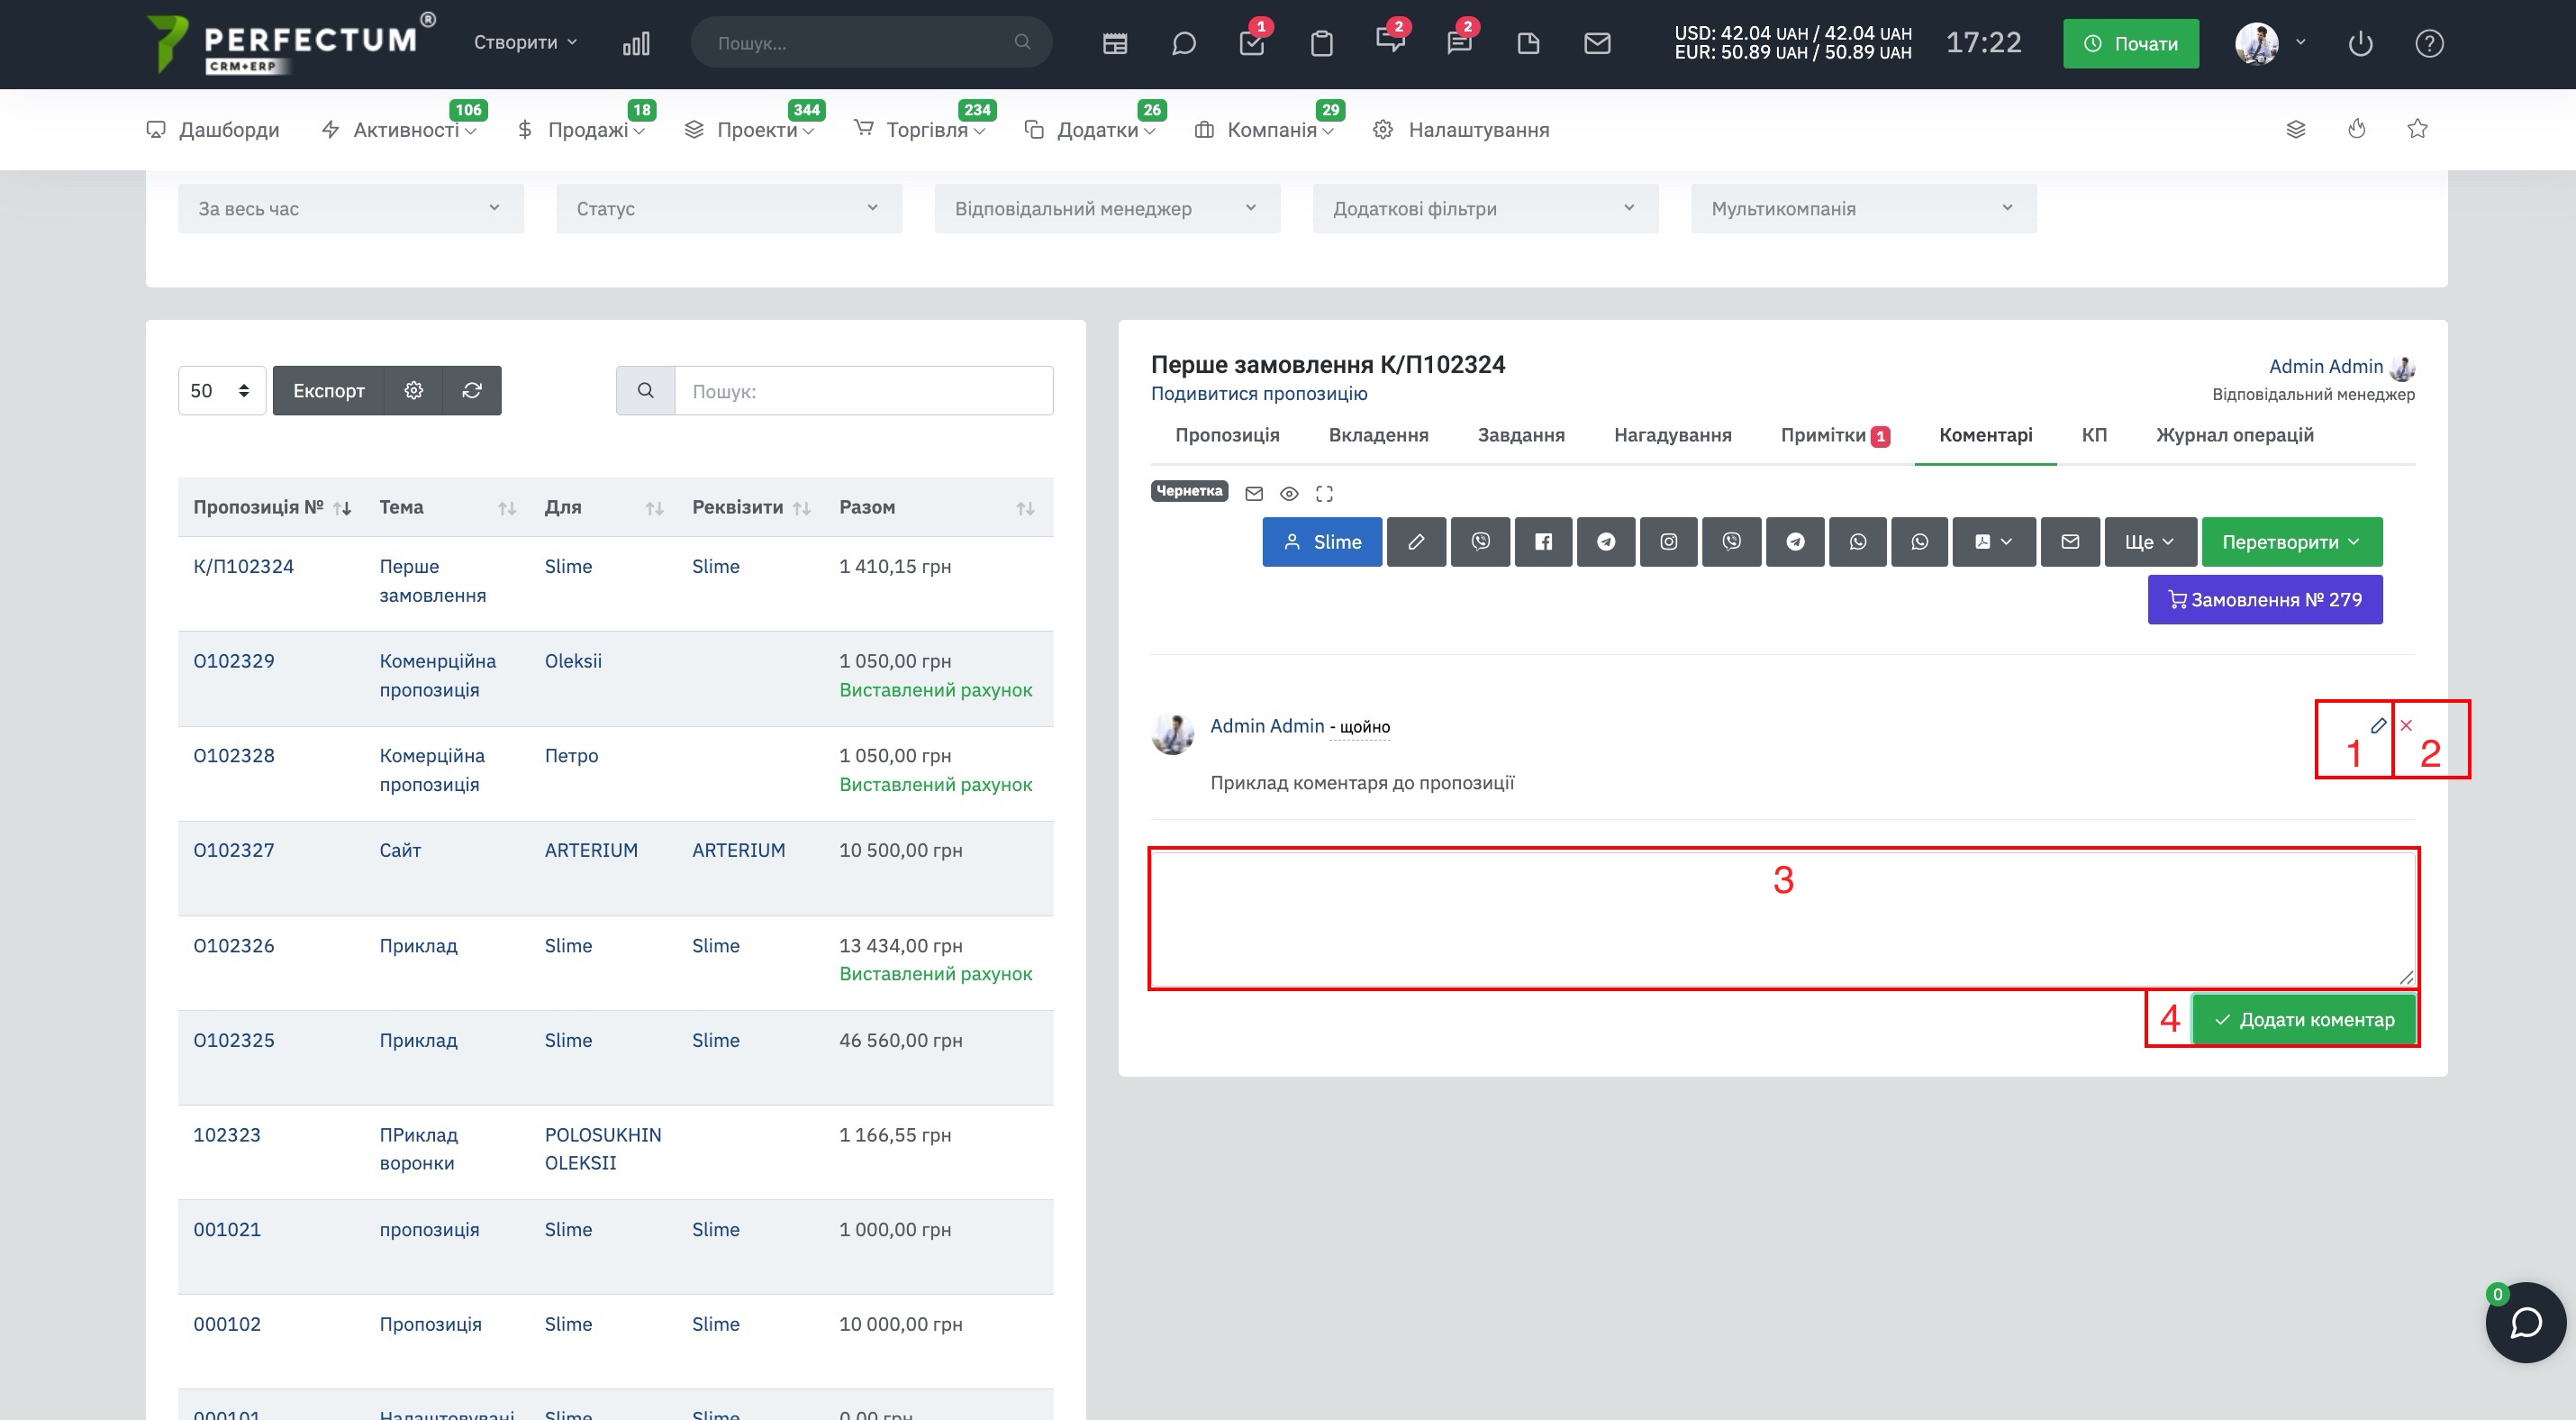This screenshot has height=1420, width=2576.
Task: Open the Facebook icon in proposal toolbar
Action: [1543, 541]
